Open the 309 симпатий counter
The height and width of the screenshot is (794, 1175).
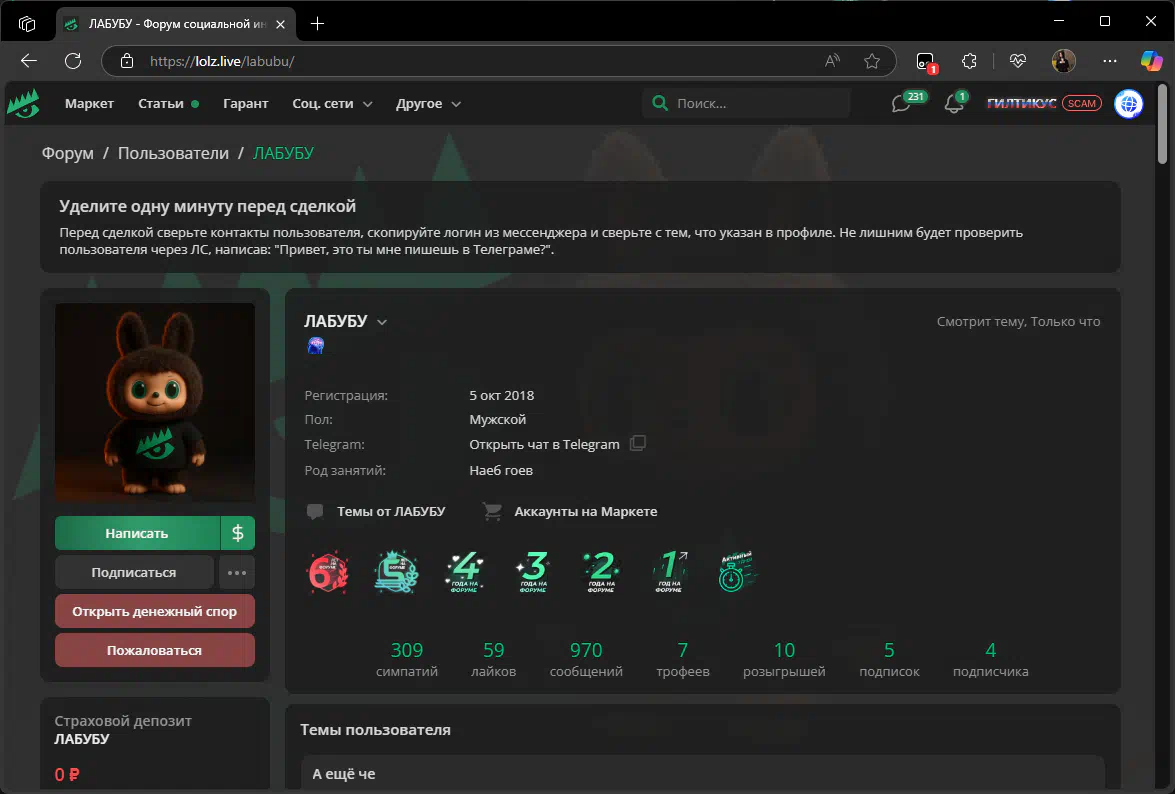point(407,659)
